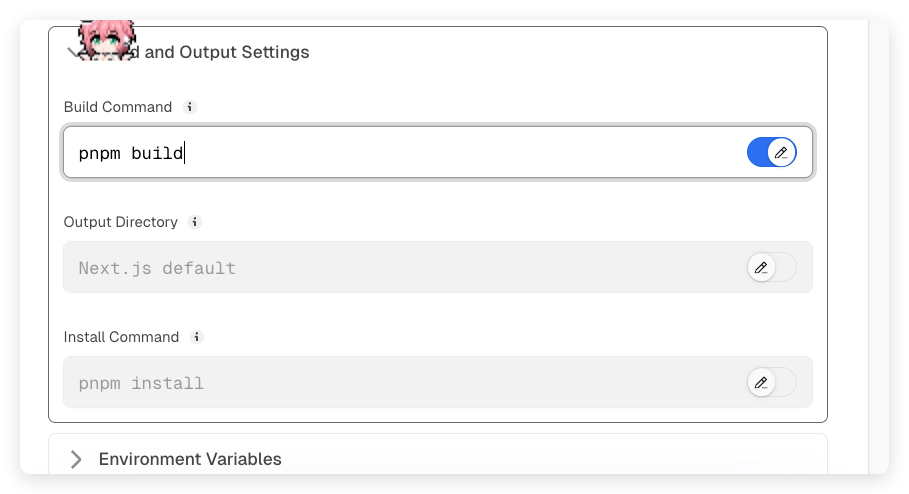Click the pencil icon in the Install Command row
909x494 pixels.
762,383
